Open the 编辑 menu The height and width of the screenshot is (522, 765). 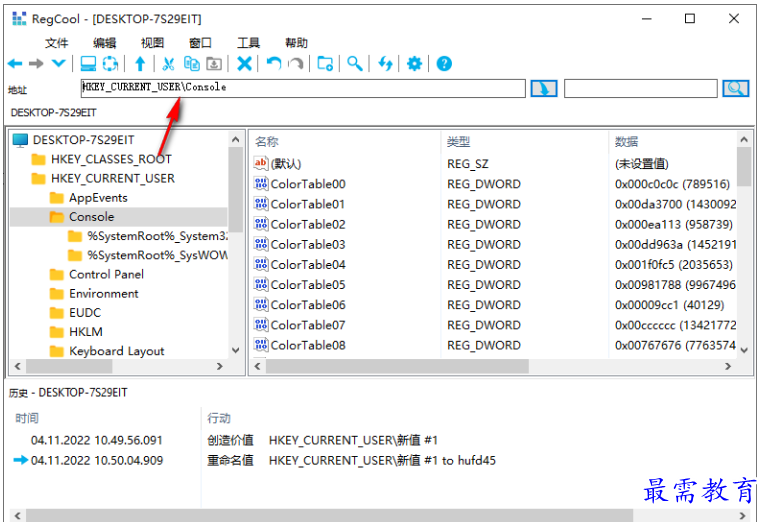pyautogui.click(x=104, y=43)
